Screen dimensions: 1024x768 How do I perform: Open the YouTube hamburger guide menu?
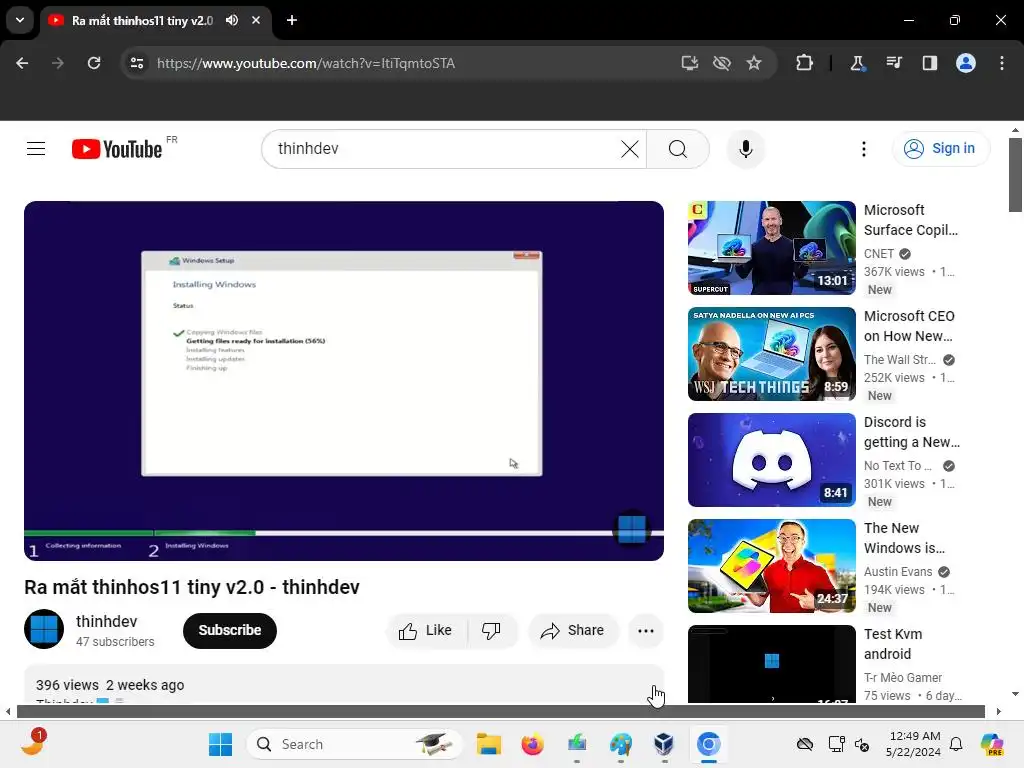[36, 149]
